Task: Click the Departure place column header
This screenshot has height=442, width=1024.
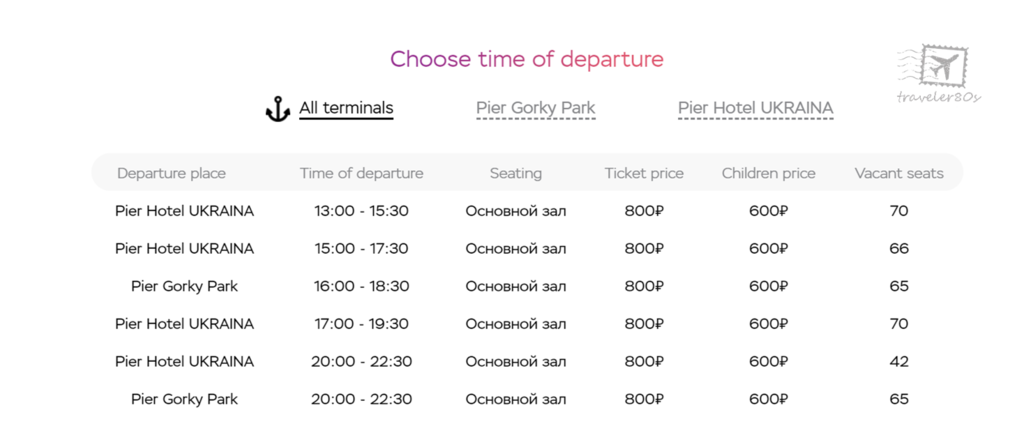Action: [x=171, y=173]
